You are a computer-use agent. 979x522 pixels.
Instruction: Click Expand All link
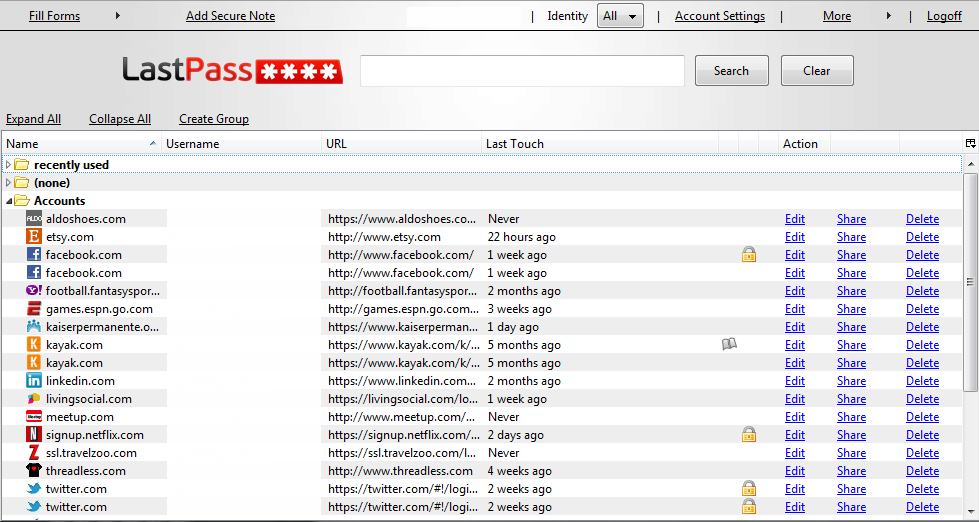click(34, 119)
